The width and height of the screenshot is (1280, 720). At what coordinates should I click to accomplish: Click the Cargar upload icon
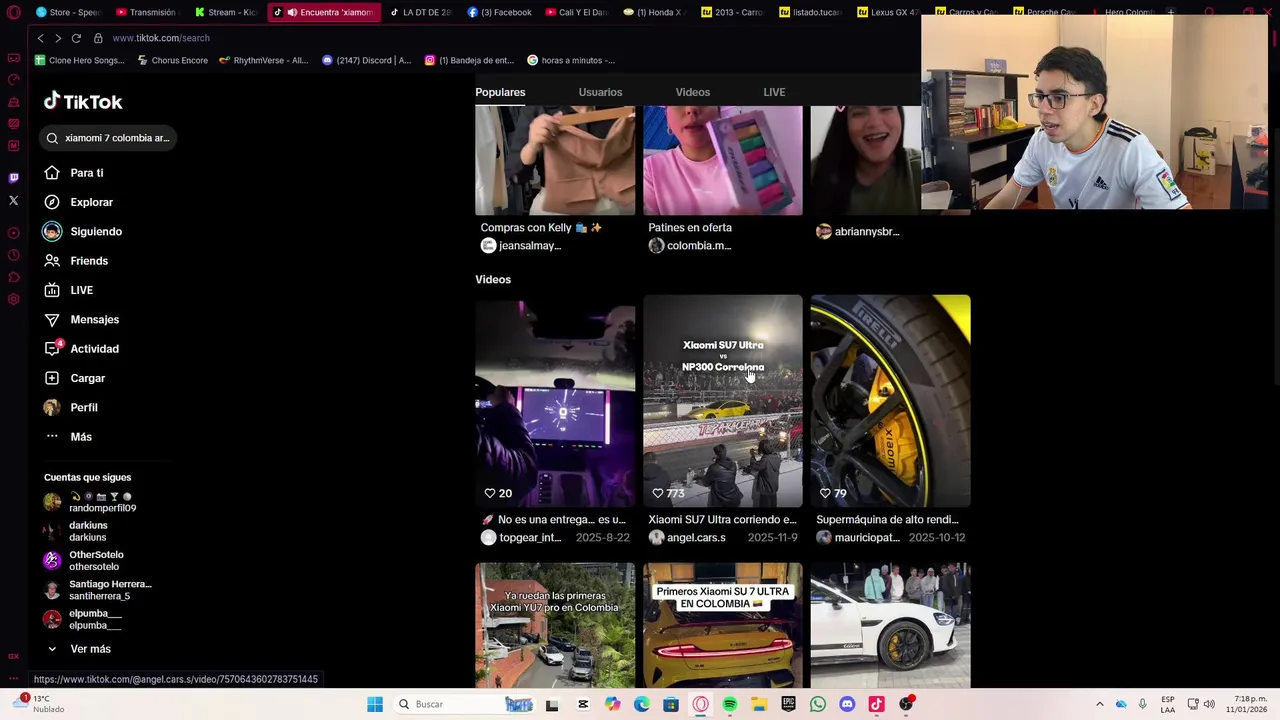(x=52, y=378)
